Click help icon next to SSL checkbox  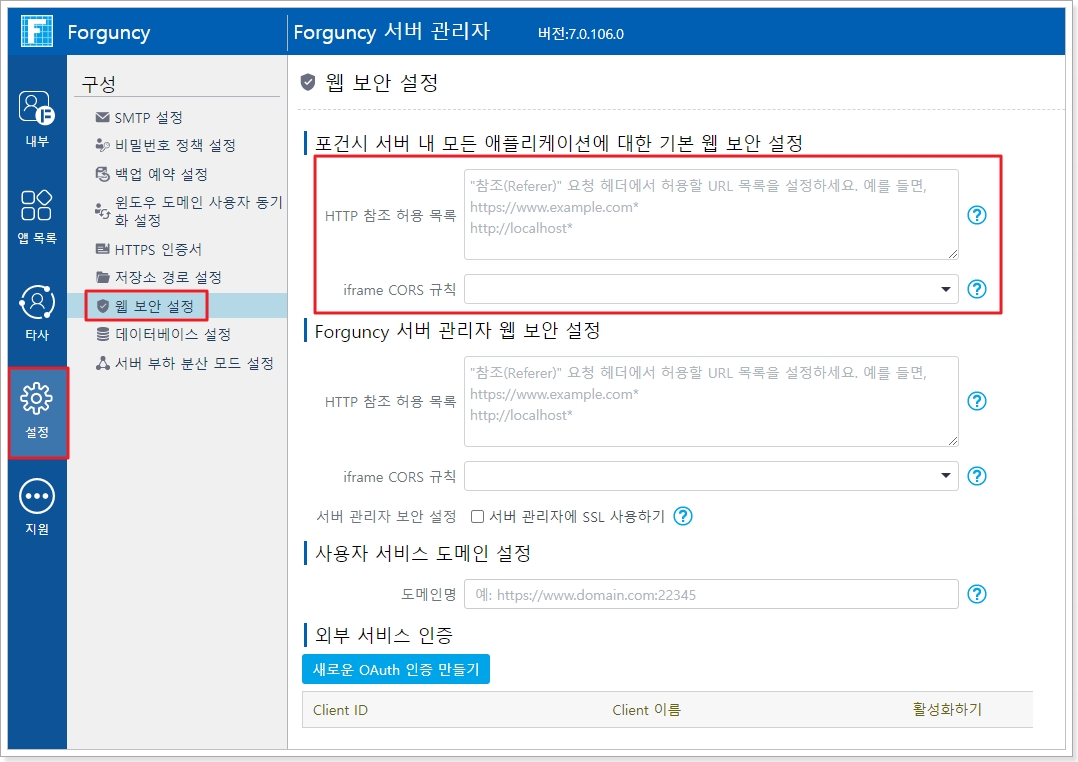click(x=683, y=516)
